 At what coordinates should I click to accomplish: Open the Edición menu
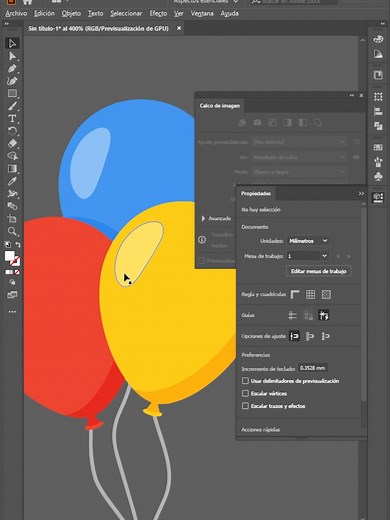(44, 14)
